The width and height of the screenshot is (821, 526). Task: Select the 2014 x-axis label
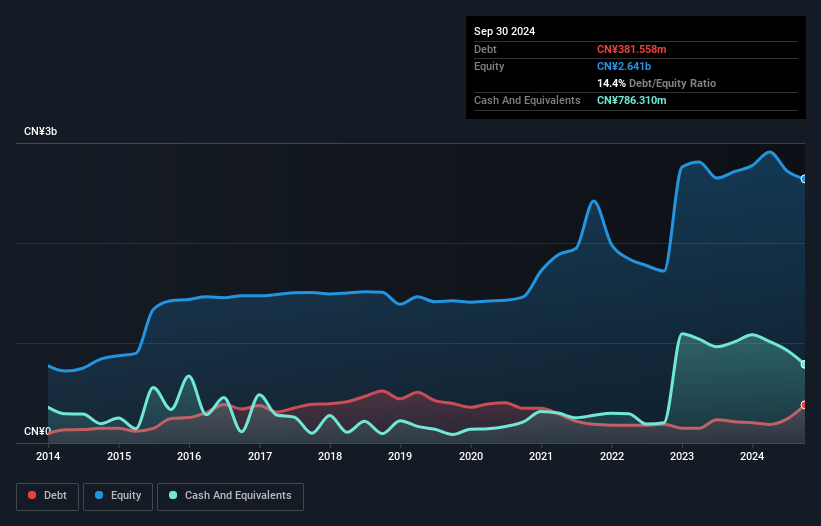click(x=48, y=456)
